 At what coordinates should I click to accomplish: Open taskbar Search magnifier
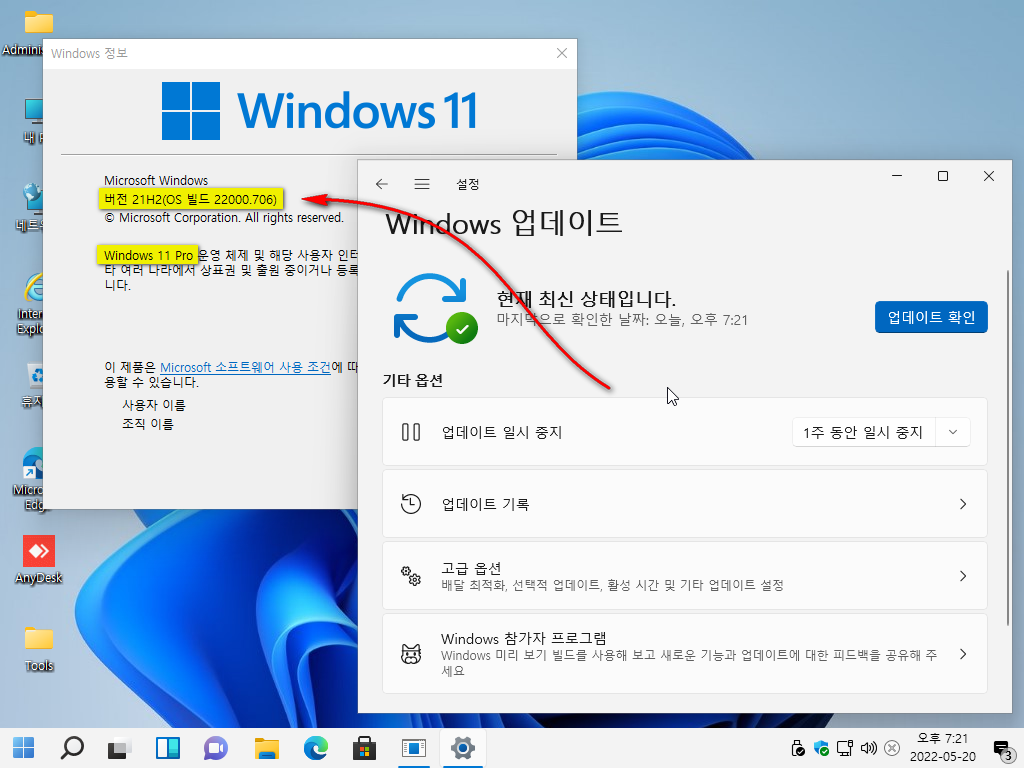(x=72, y=748)
